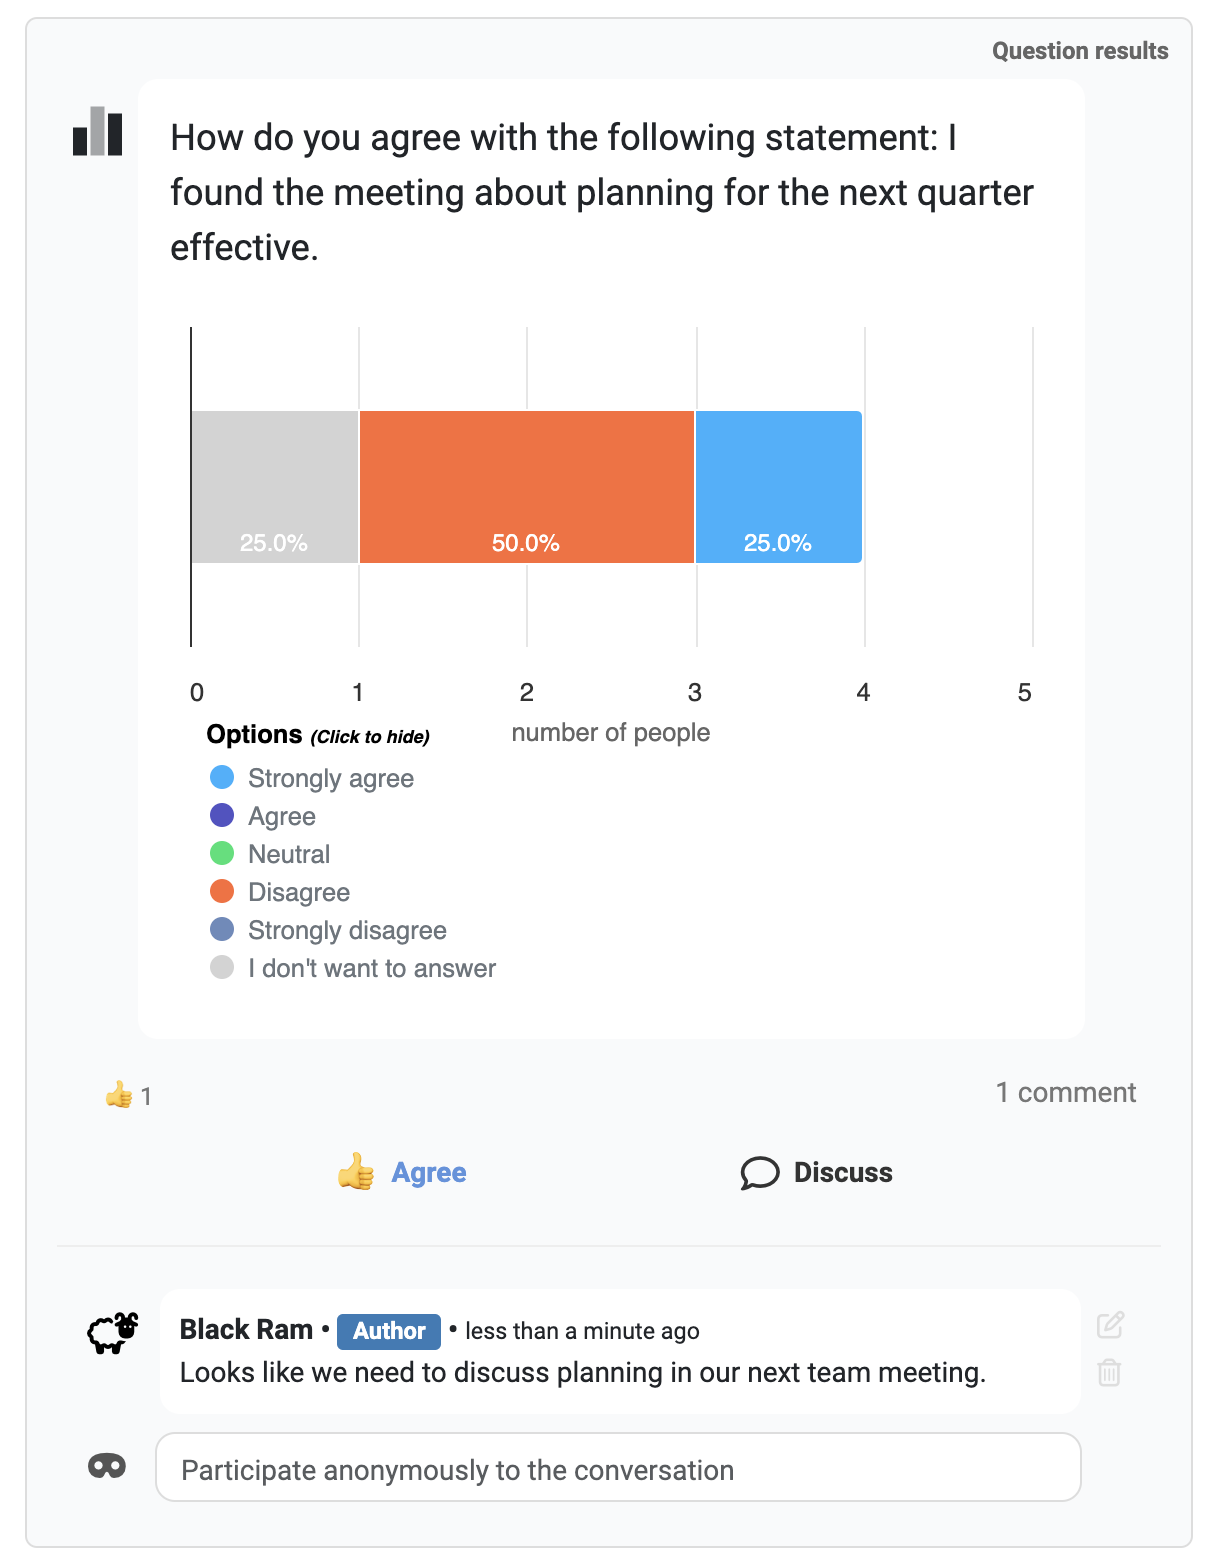Click the gray 25.0% bar segment
Image resolution: width=1218 pixels, height=1560 pixels.
pyautogui.click(x=274, y=486)
